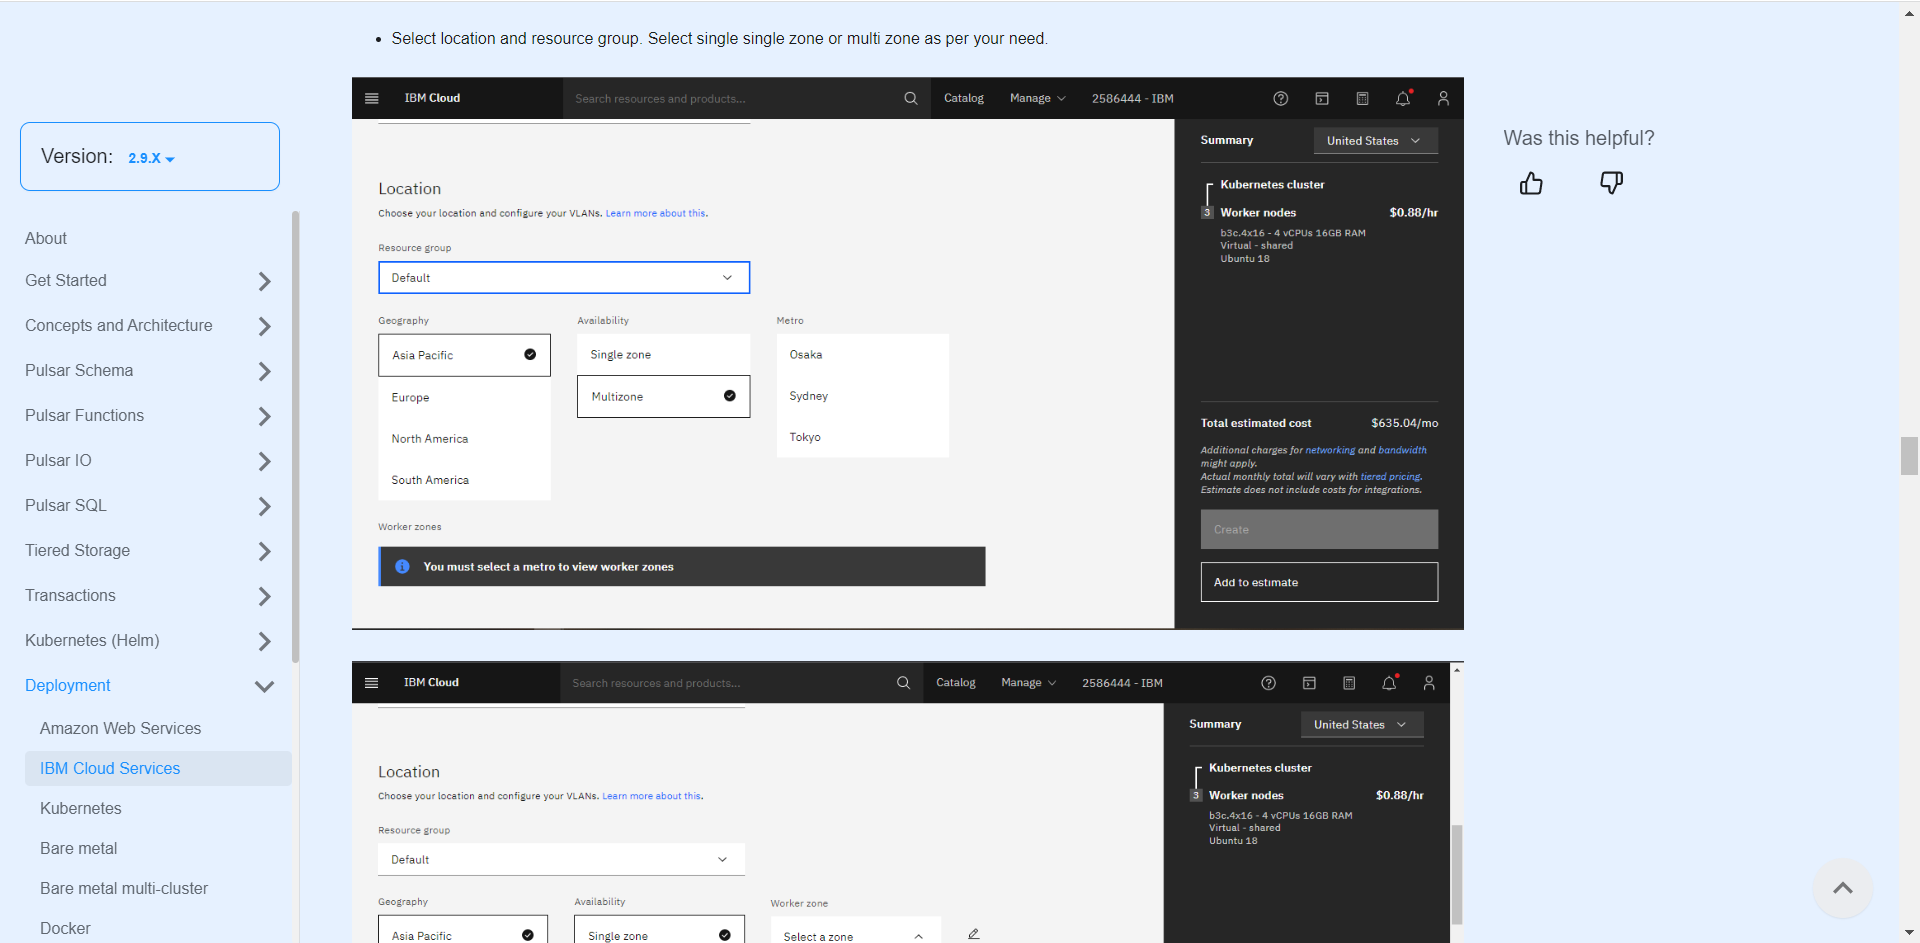Screen dimensions: 1920x943
Task: Open the Version 2.9.X dropdown
Action: pyautogui.click(x=151, y=158)
